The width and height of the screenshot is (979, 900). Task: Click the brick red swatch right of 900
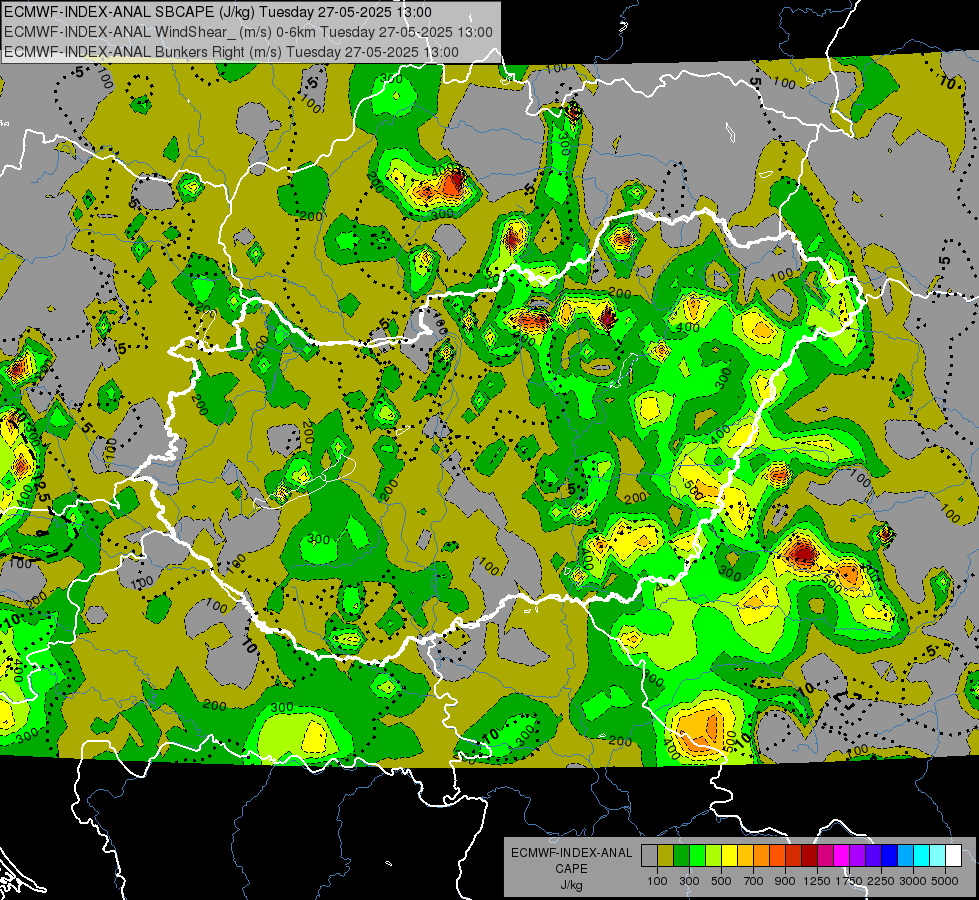pos(794,856)
